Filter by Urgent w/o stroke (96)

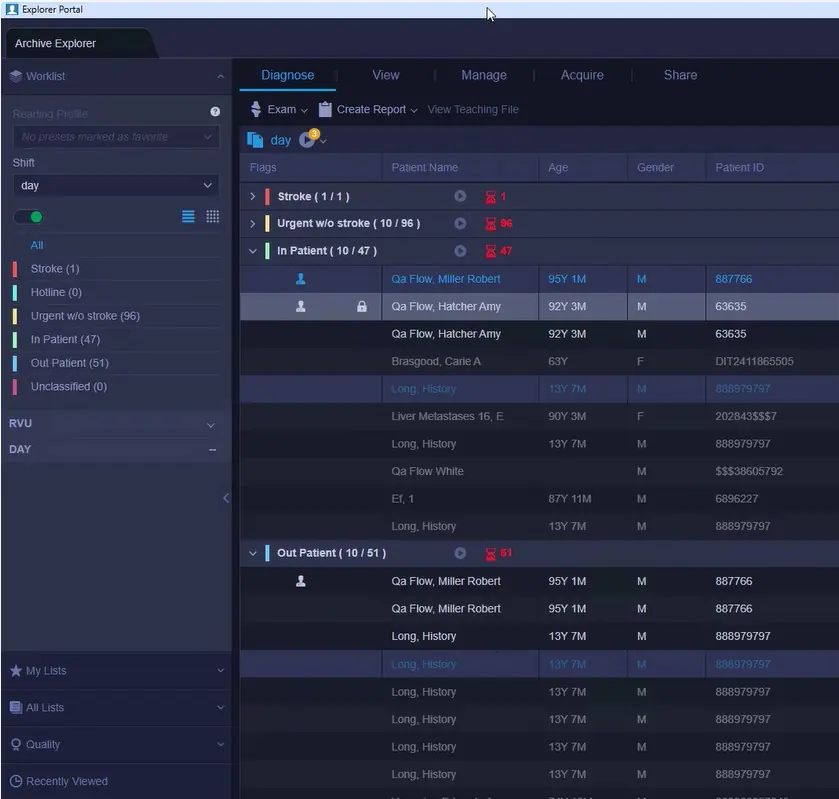click(x=85, y=316)
